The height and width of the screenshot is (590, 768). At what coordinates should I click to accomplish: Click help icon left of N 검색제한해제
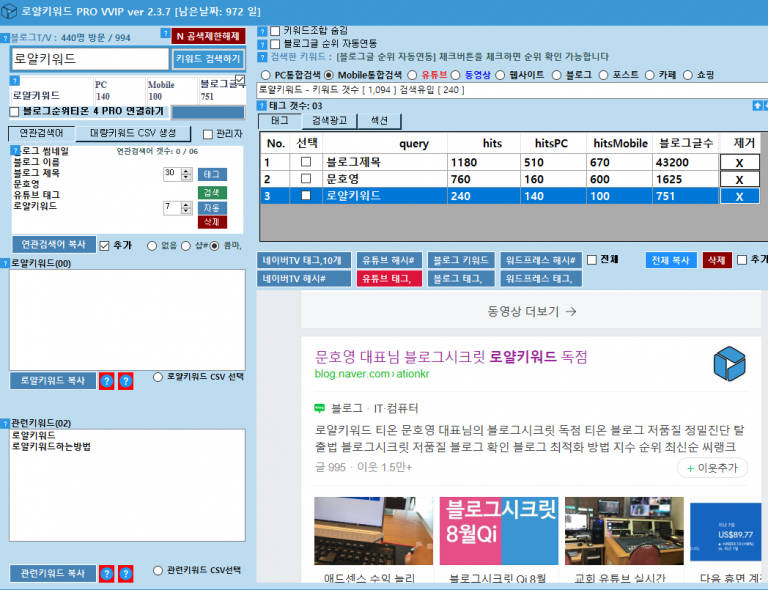167,35
